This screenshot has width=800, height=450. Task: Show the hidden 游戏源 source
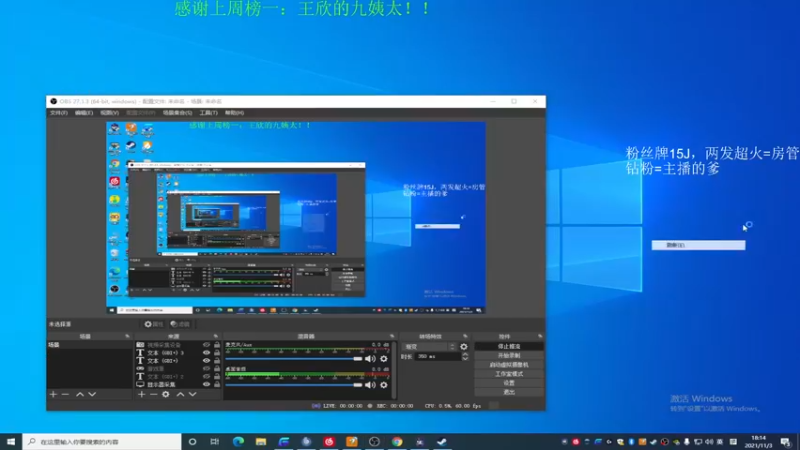pos(206,368)
